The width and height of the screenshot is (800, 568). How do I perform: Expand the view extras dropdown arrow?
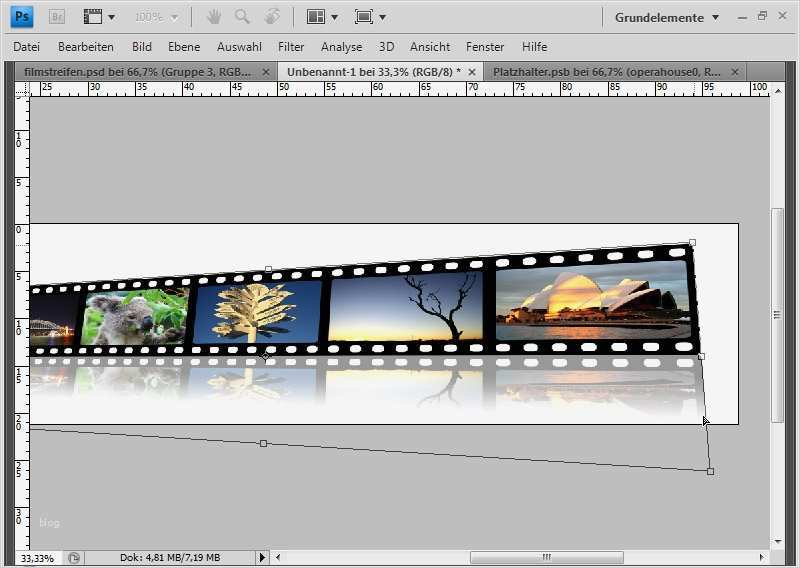click(111, 17)
